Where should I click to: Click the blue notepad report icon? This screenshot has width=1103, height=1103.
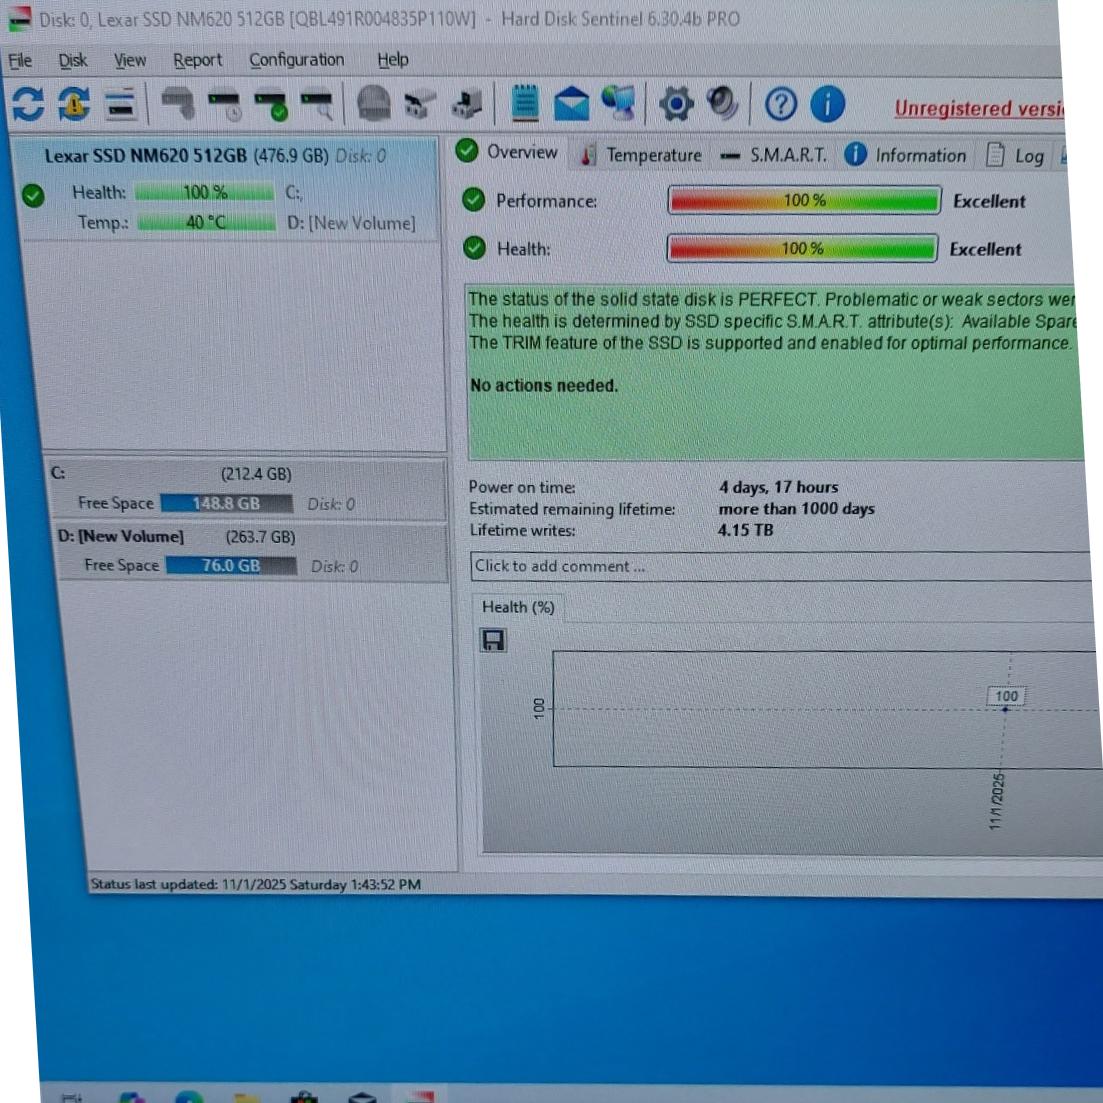(x=525, y=104)
